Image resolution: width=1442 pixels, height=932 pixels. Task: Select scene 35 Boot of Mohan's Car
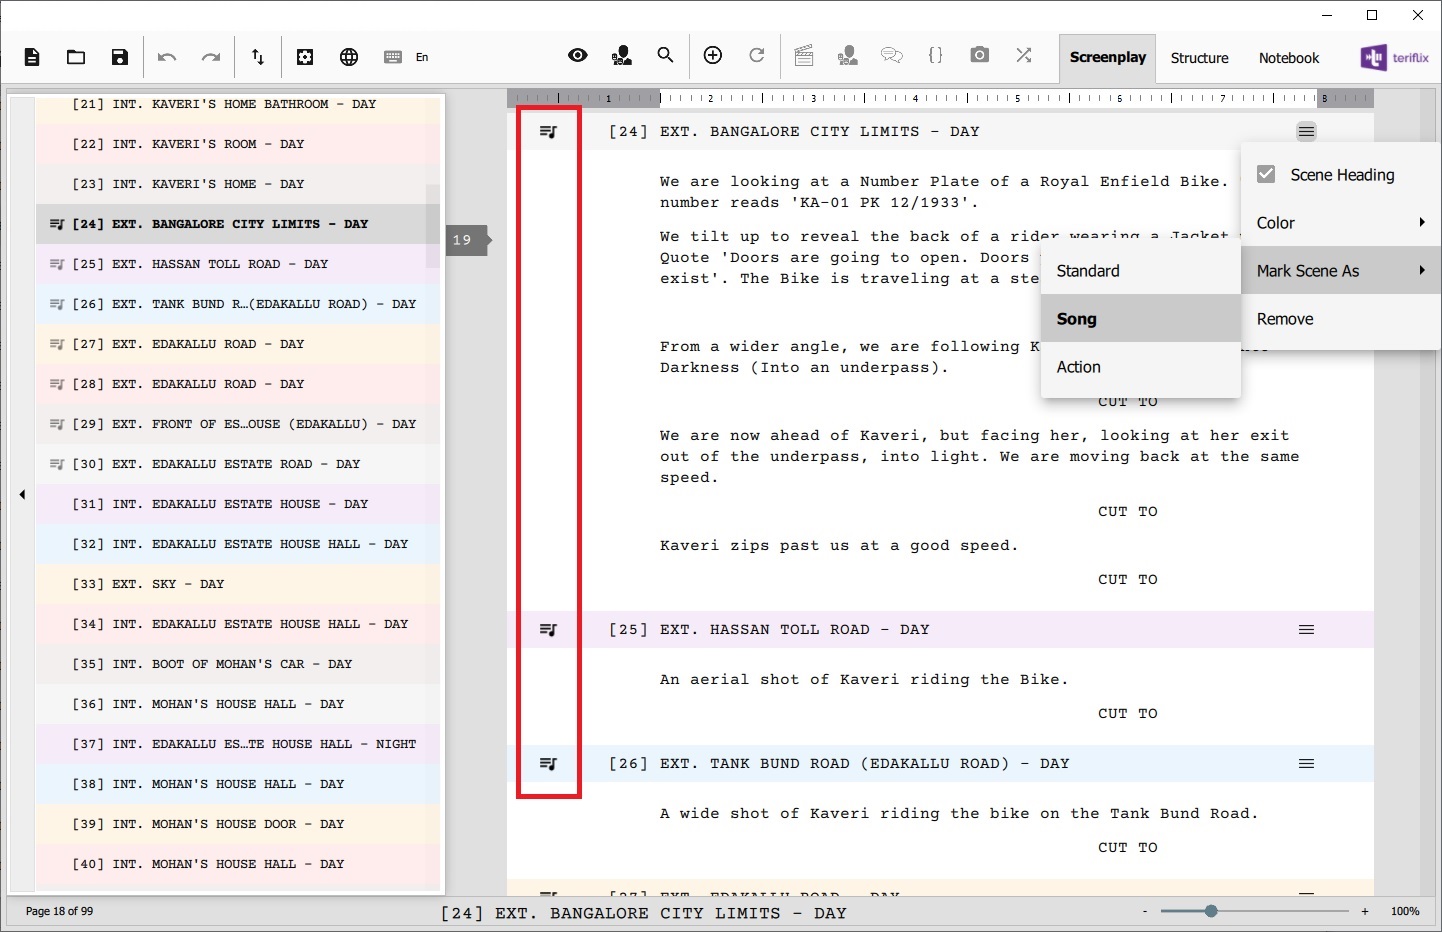238,664
